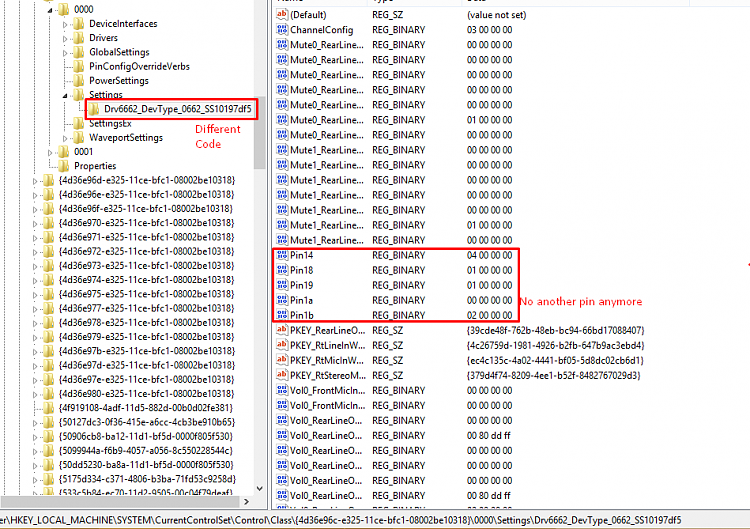The height and width of the screenshot is (529, 750).
Task: Expand the Drivers key
Action: pos(65,39)
